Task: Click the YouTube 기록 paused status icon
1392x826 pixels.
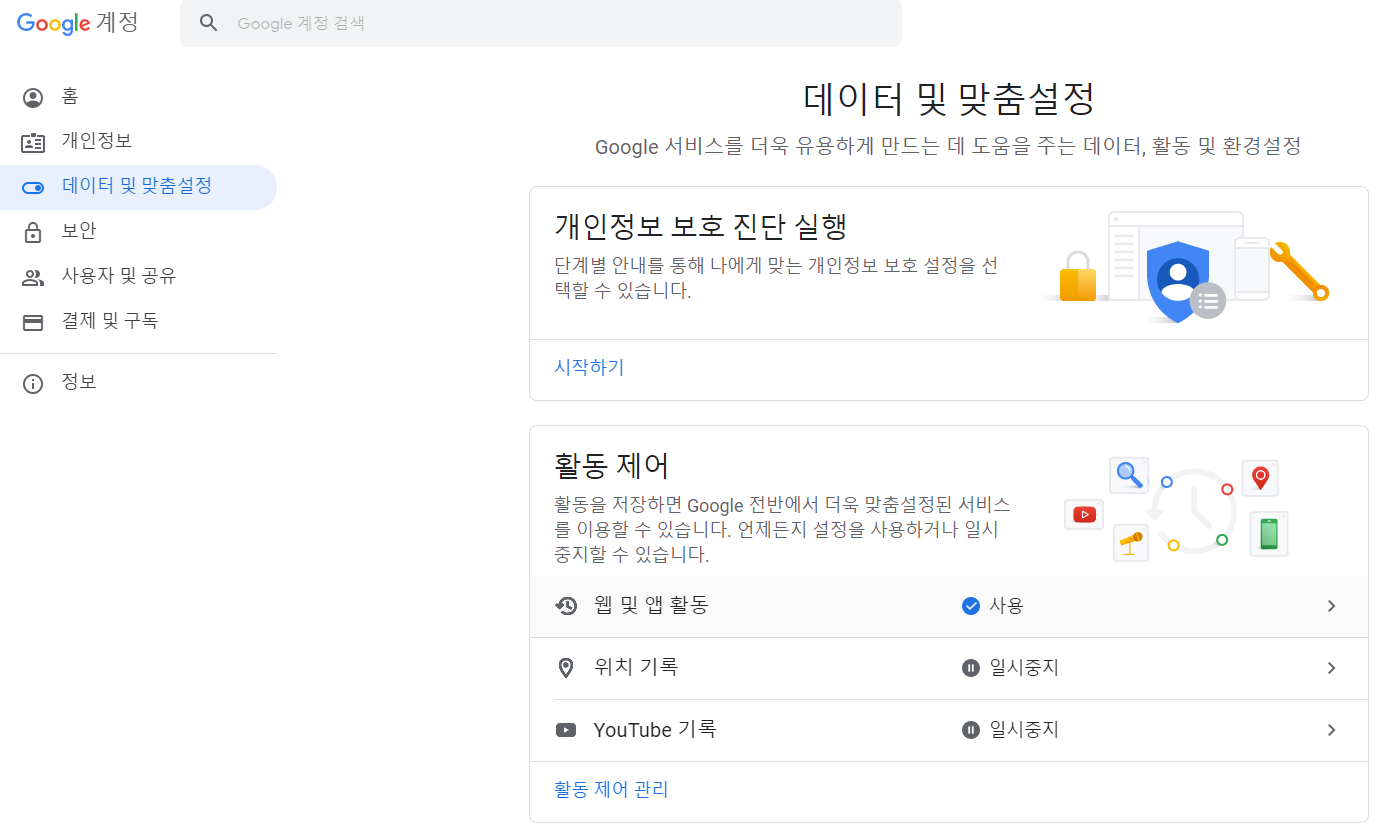Action: click(x=970, y=730)
